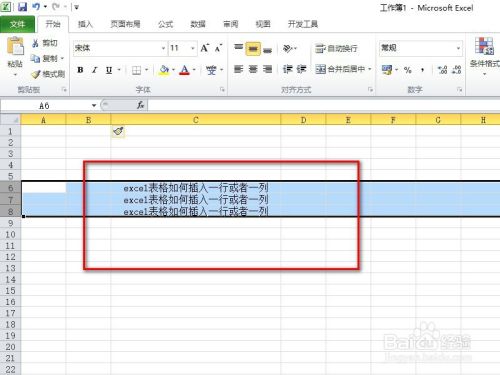Image resolution: width=500 pixels, height=375 pixels.
Task: Click the Paste clipboard icon
Action: [x=15, y=46]
